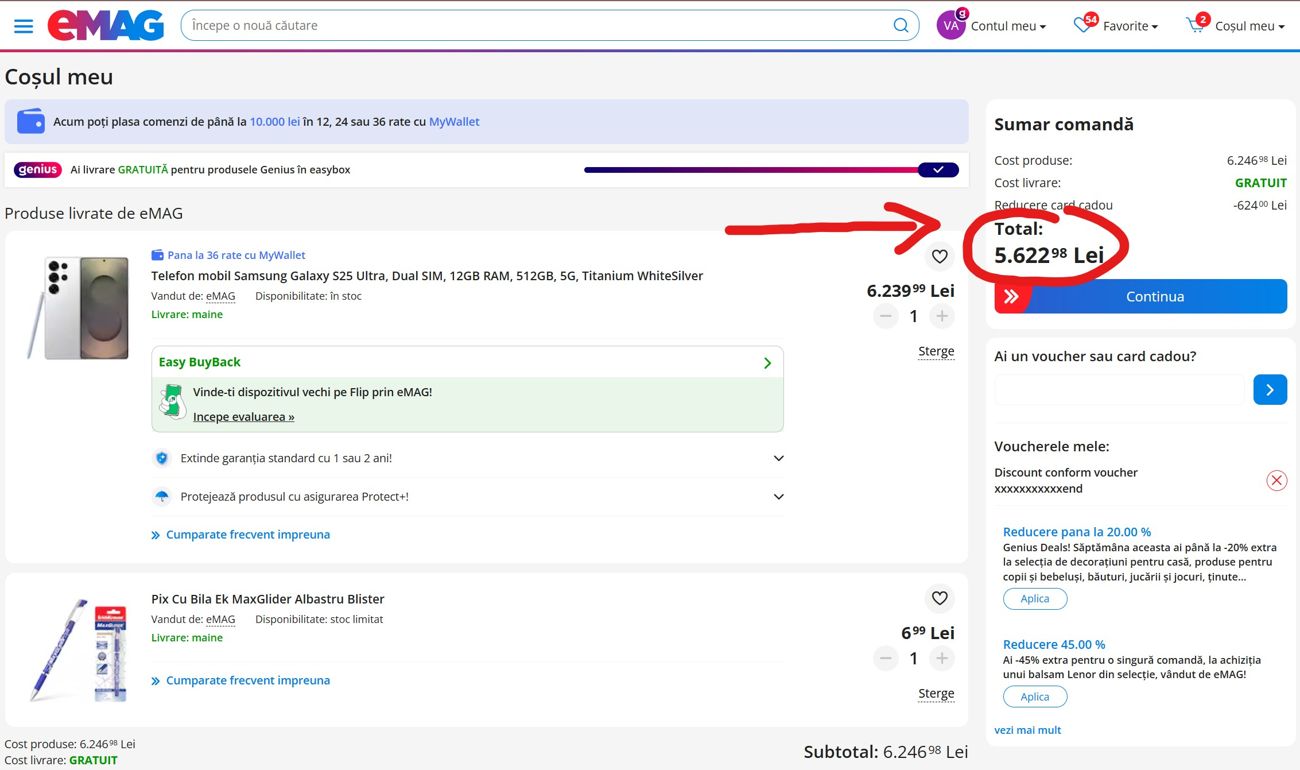The width and height of the screenshot is (1300, 770).
Task: Open Easy BuyBack chevron
Action: (767, 362)
